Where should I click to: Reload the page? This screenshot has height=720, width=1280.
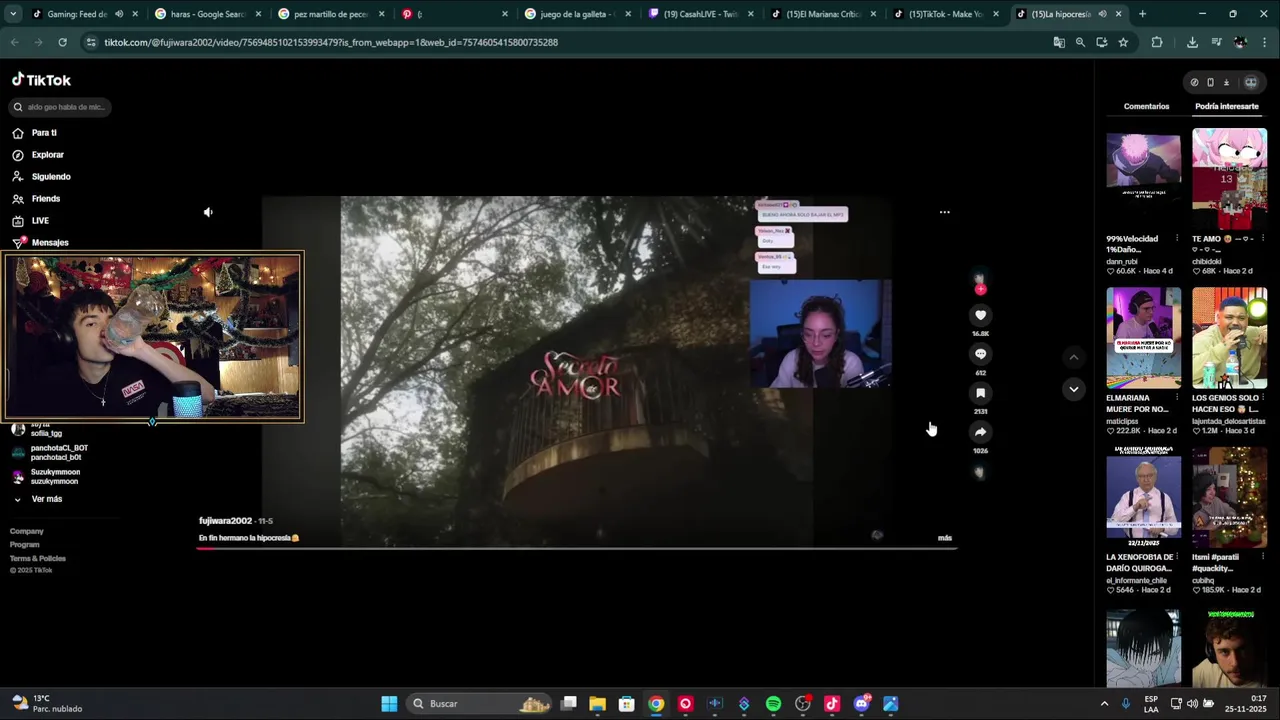click(x=62, y=42)
